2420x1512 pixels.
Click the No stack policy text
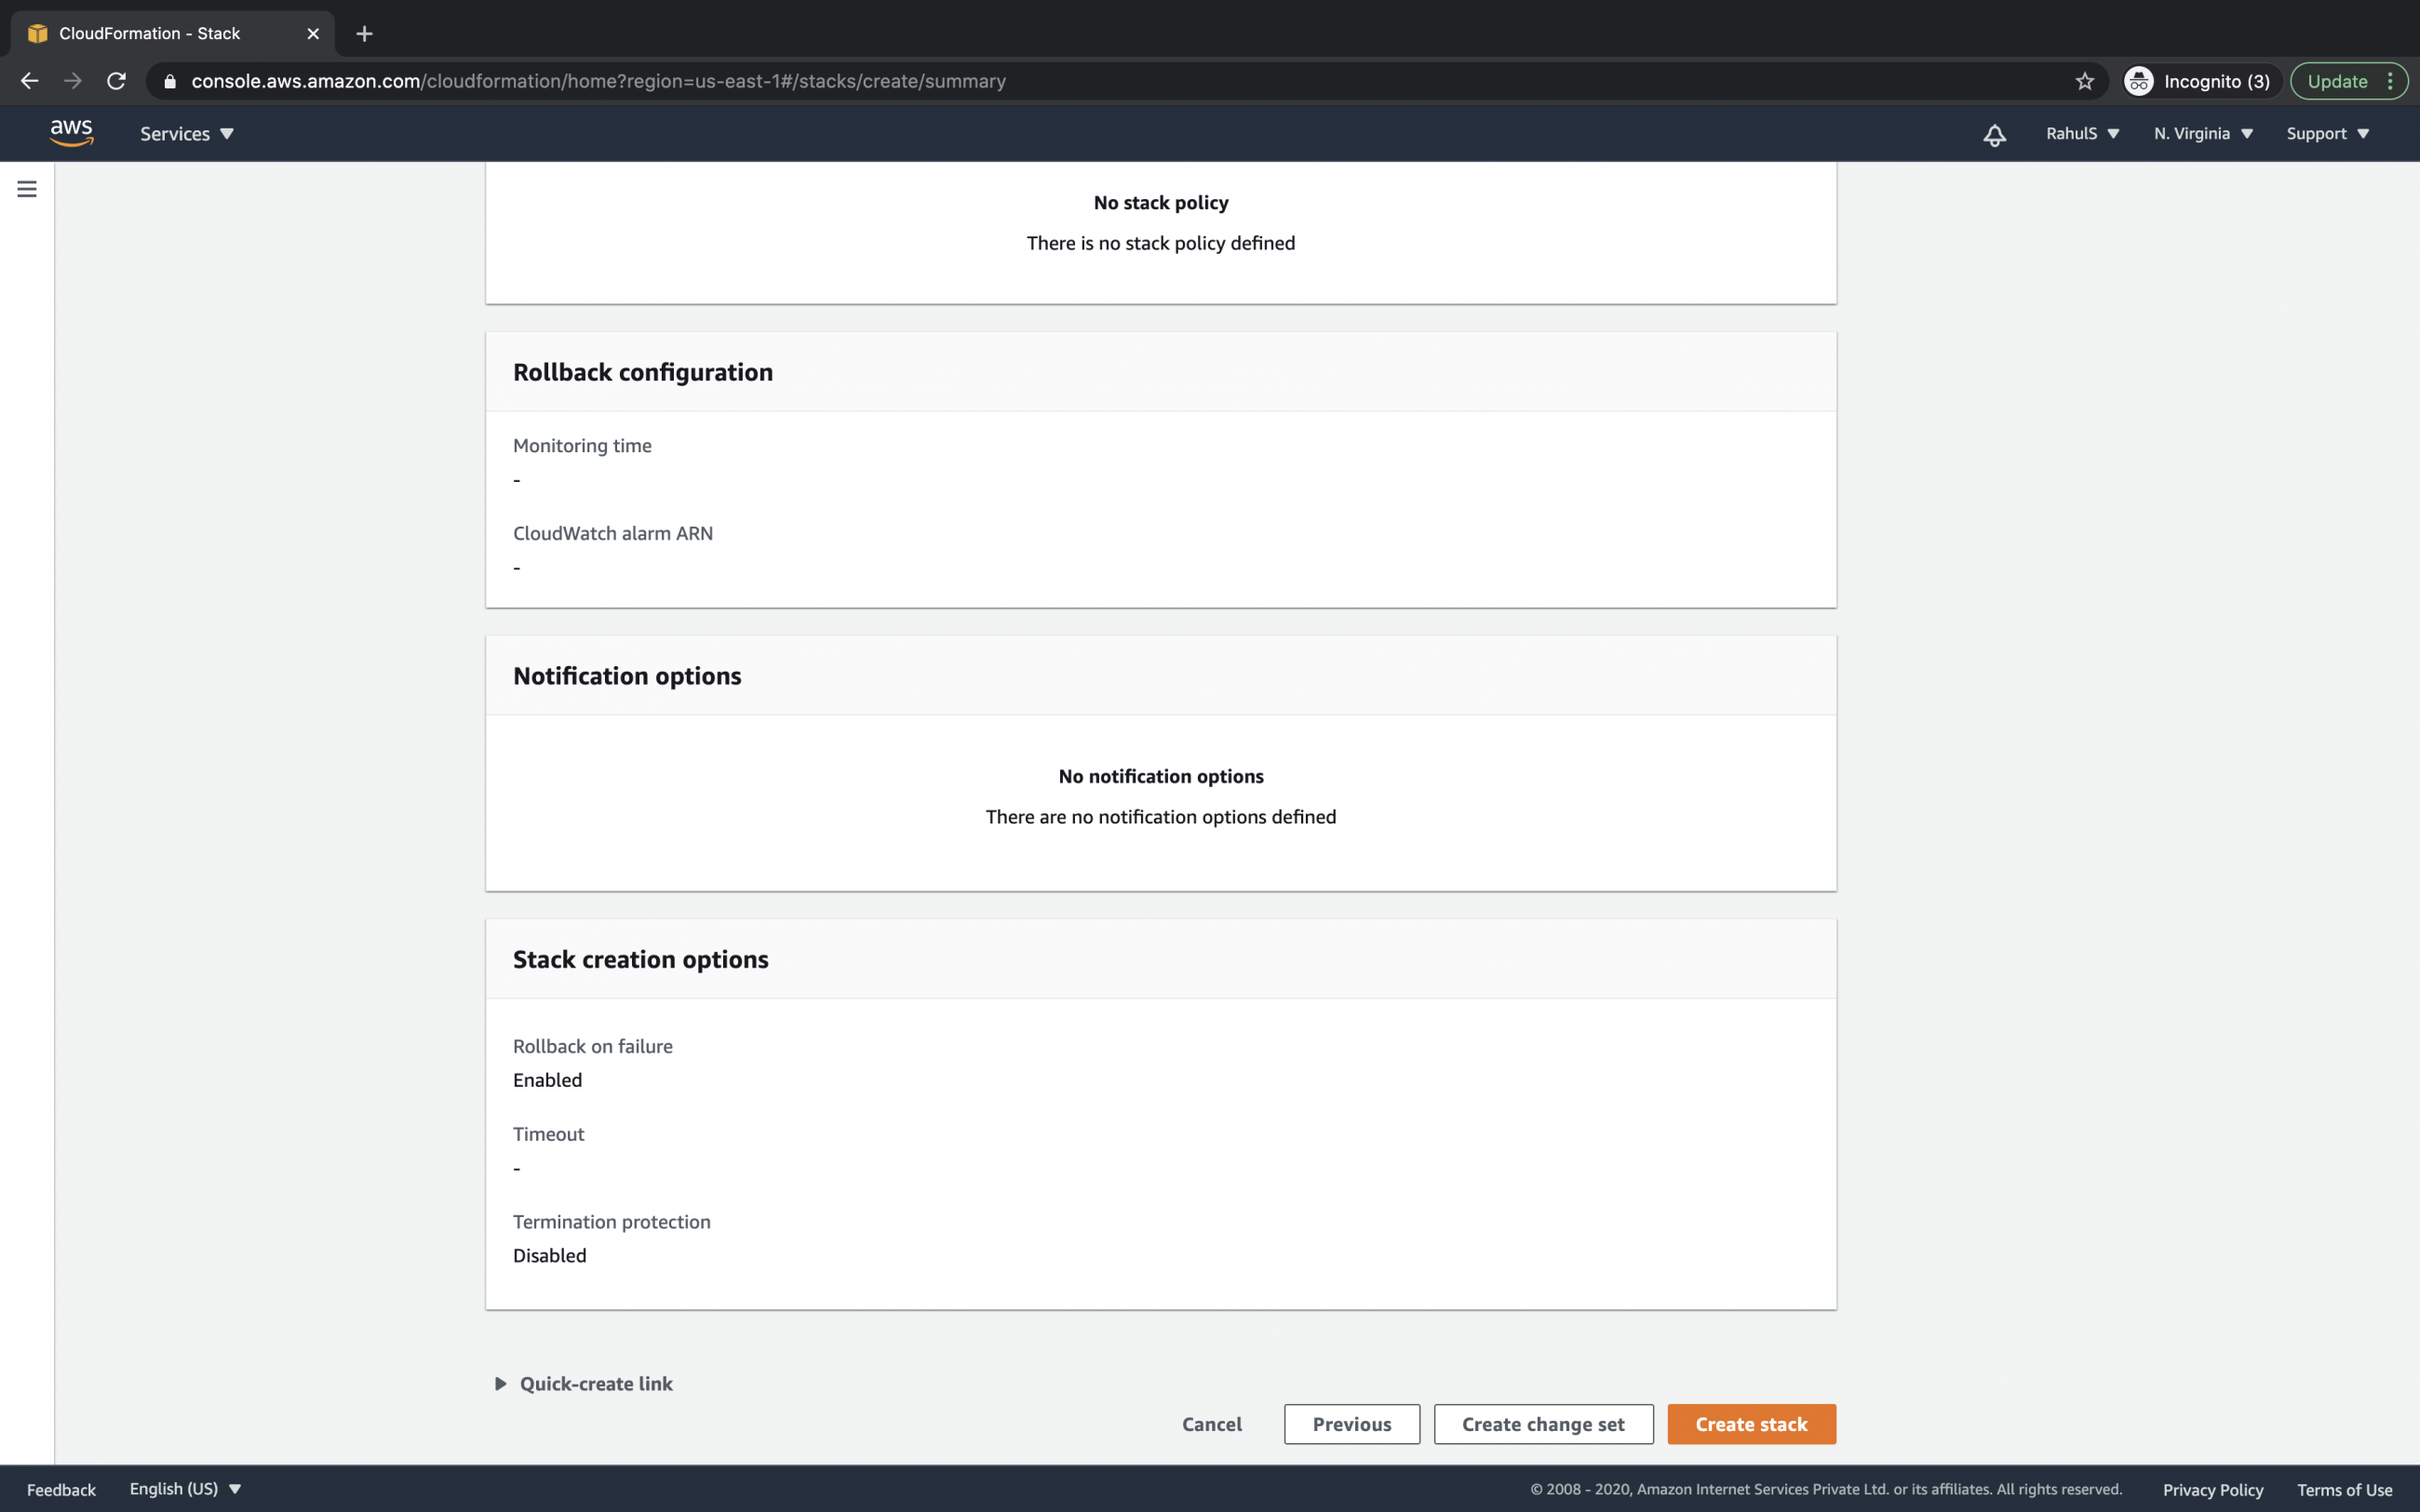pyautogui.click(x=1161, y=203)
